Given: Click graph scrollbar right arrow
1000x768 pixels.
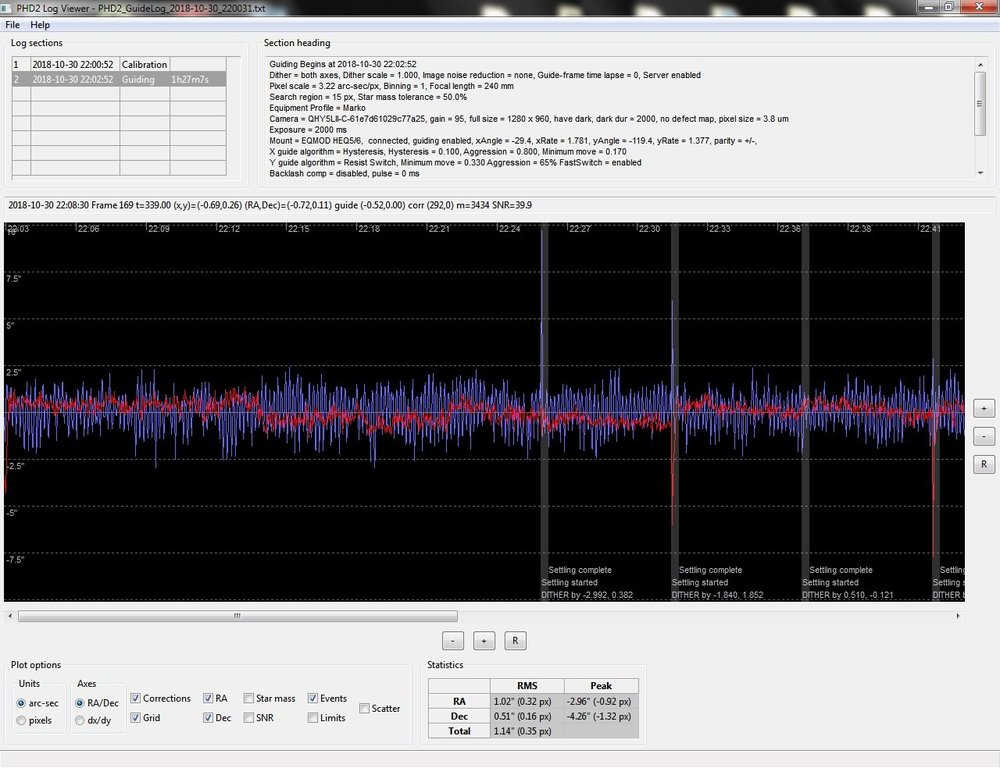Looking at the screenshot, I should click(958, 616).
